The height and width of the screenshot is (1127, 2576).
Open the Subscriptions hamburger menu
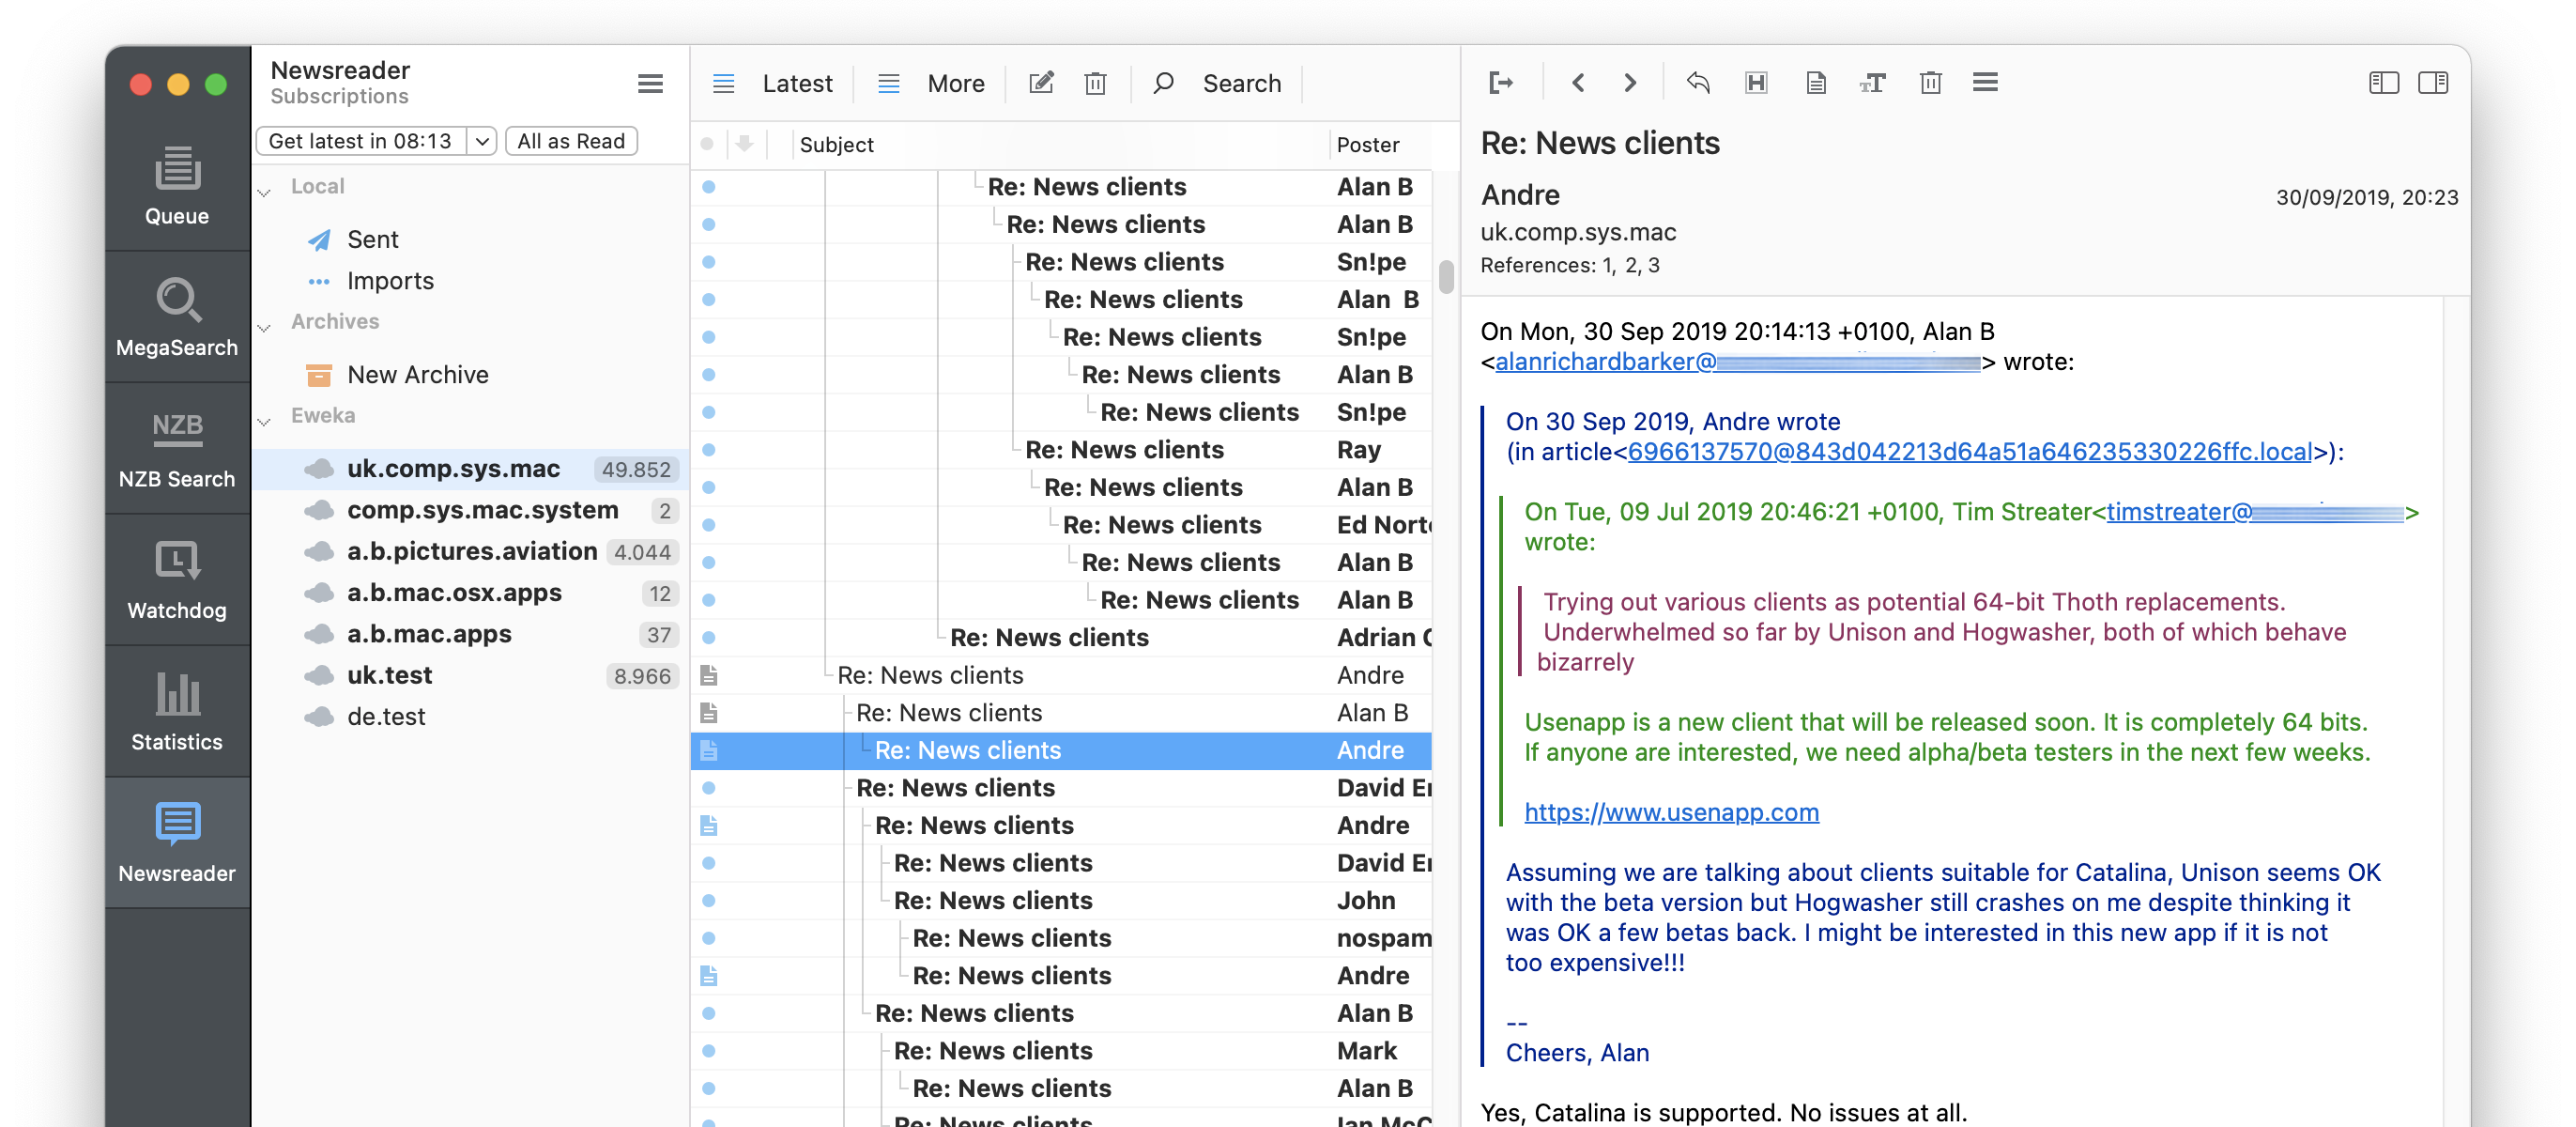coord(650,83)
